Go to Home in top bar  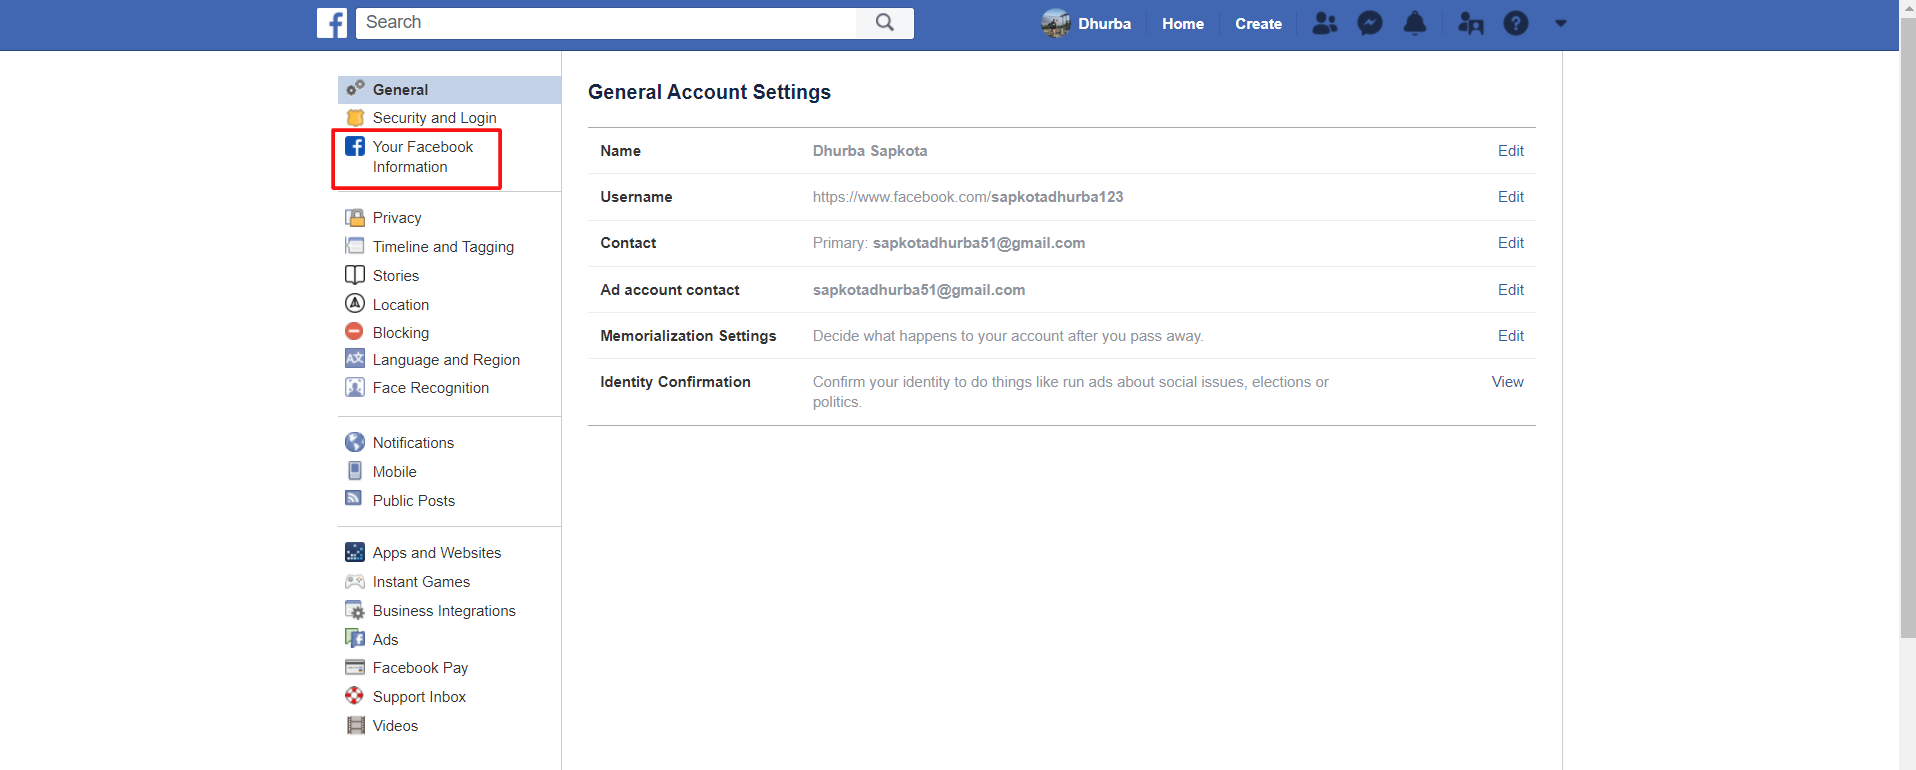1183,23
